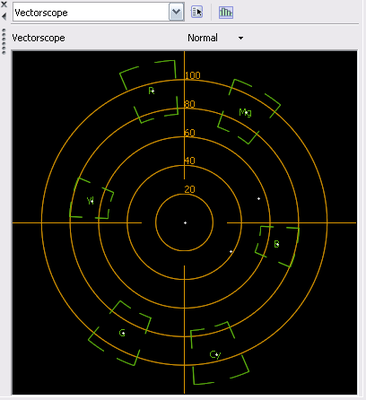Close the scopes panel with X
Image resolution: width=366 pixels, height=400 pixels.
click(4, 4)
